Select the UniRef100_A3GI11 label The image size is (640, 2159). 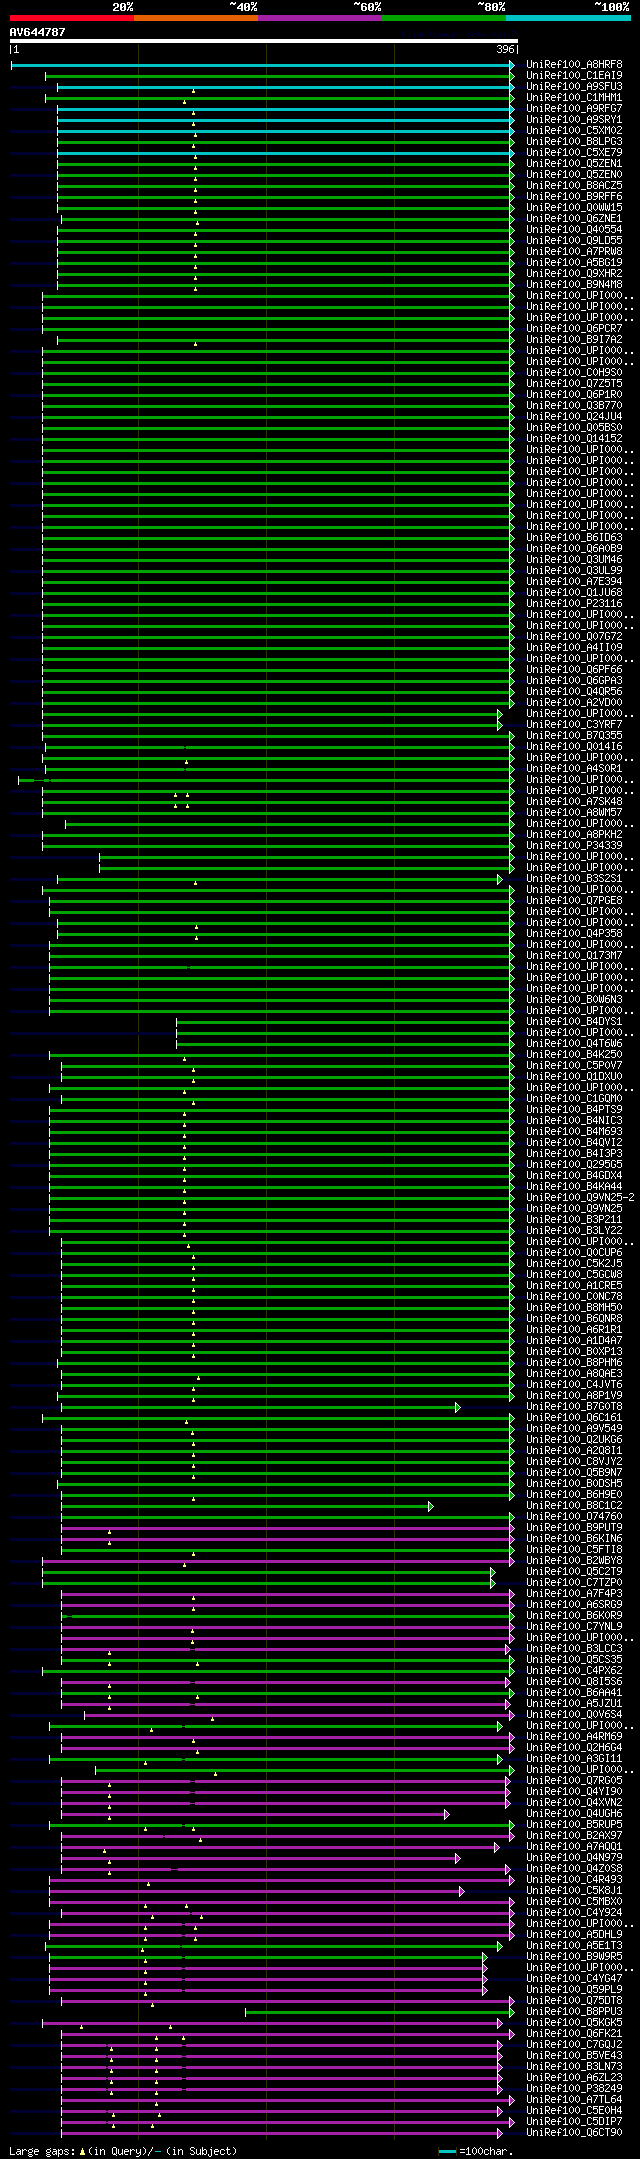(x=574, y=1759)
